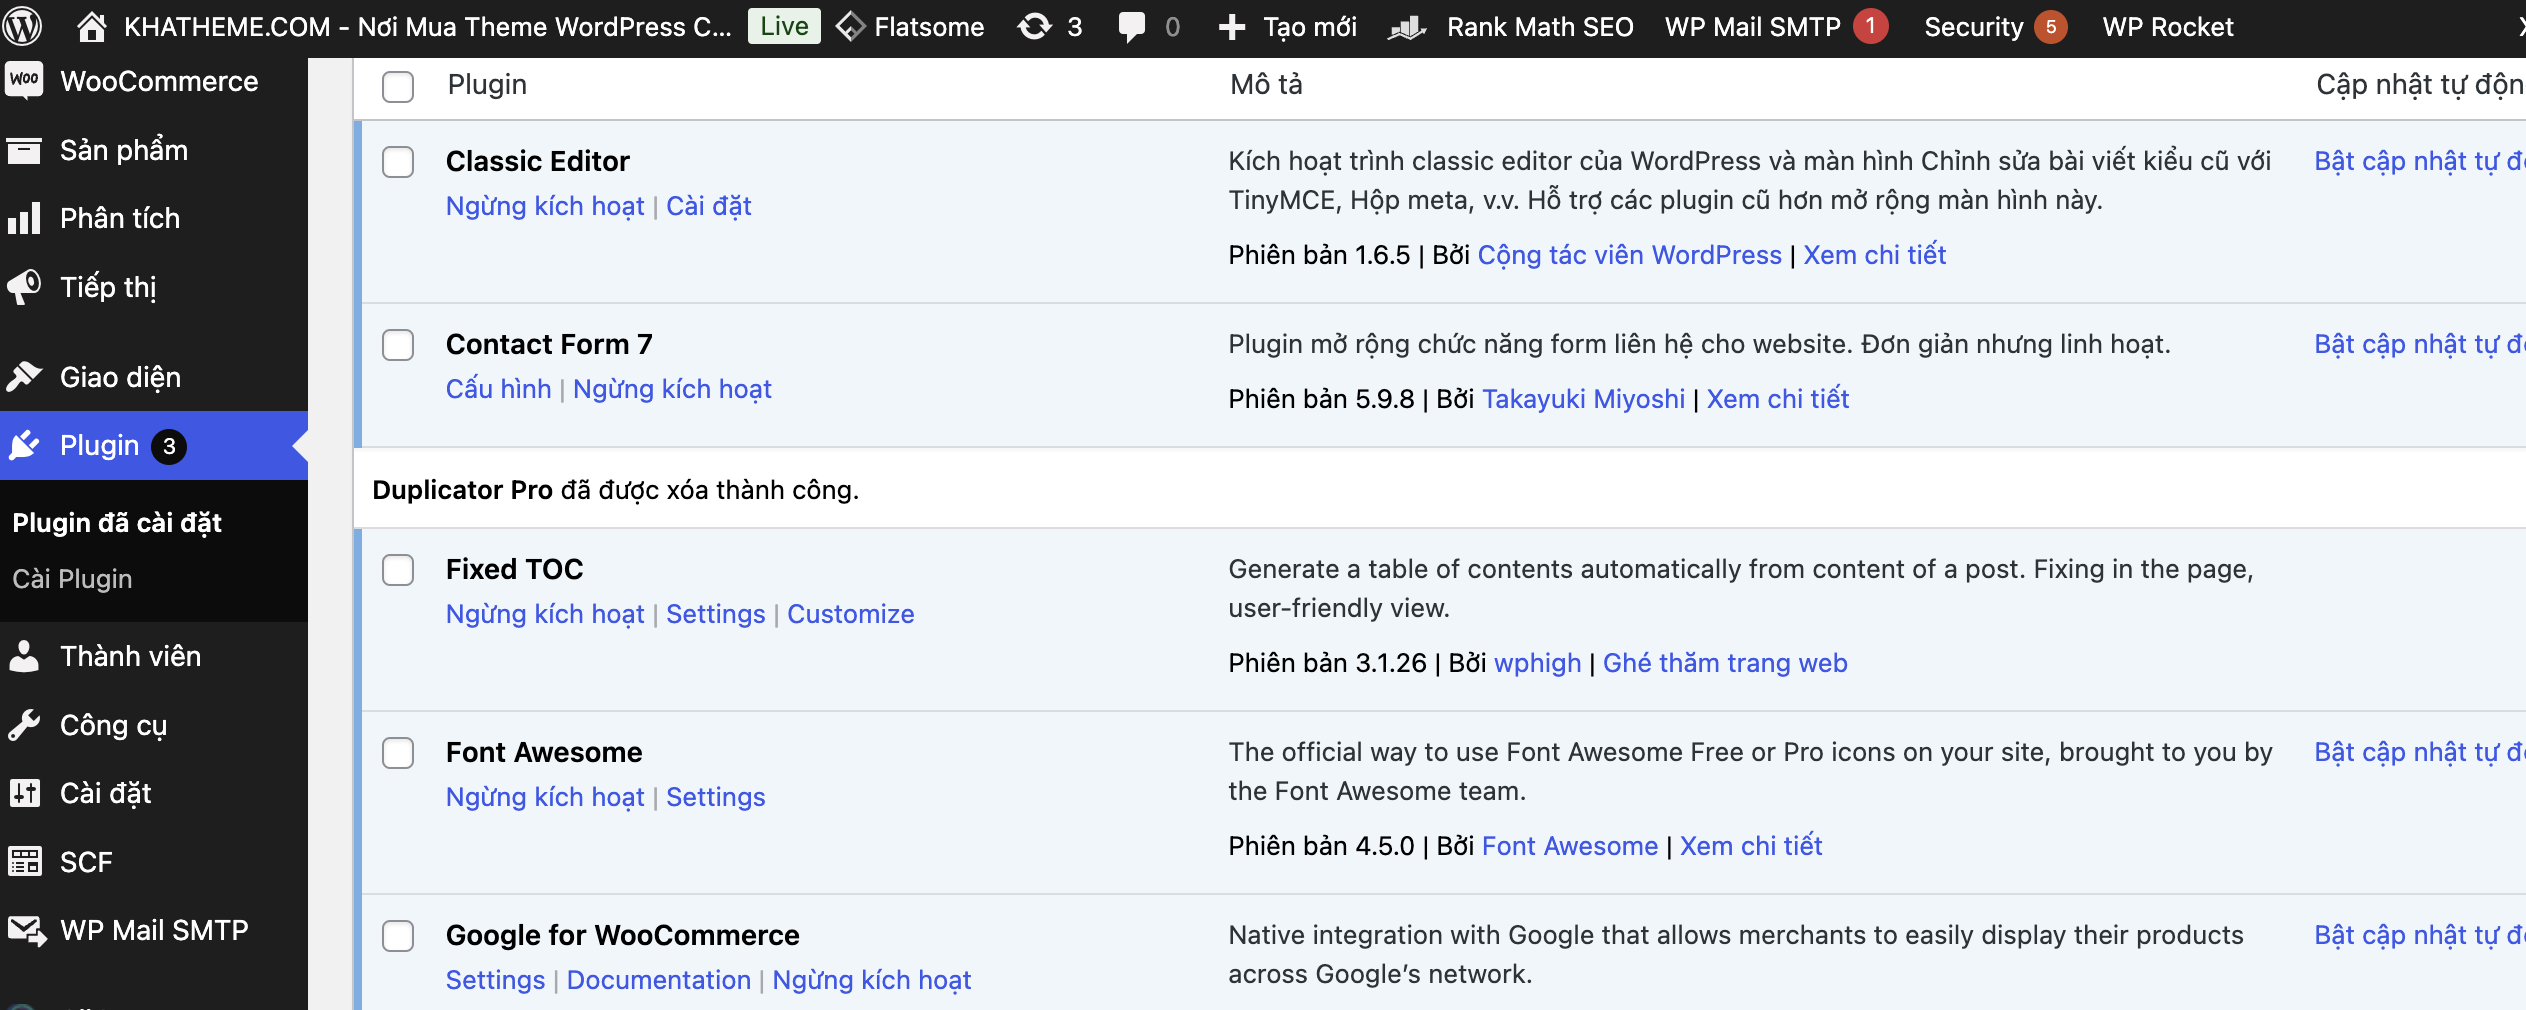This screenshot has width=2526, height=1010.
Task: Open the wphigh author link
Action: [1538, 663]
